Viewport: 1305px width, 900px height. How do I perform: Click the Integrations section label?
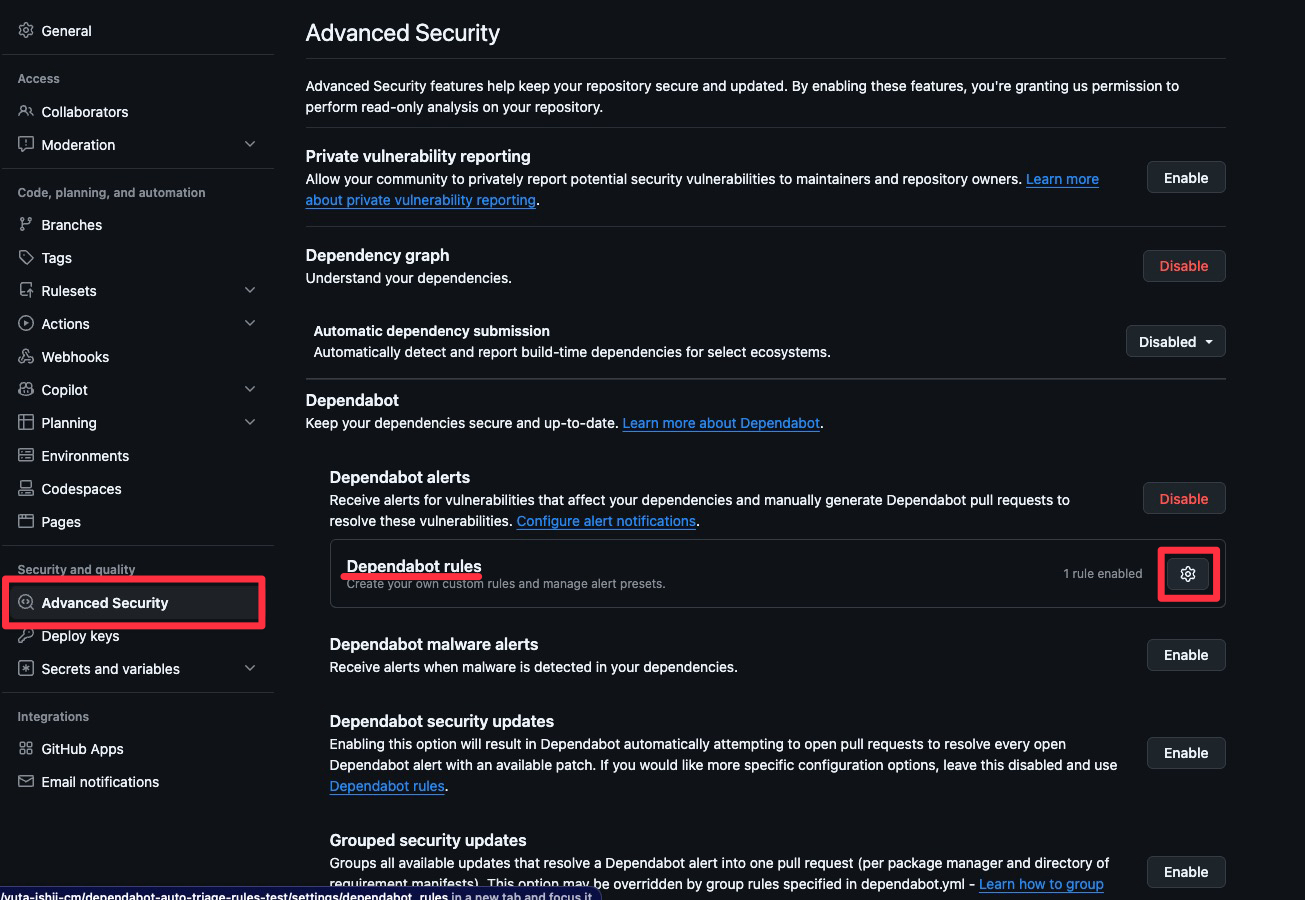[x=53, y=717]
